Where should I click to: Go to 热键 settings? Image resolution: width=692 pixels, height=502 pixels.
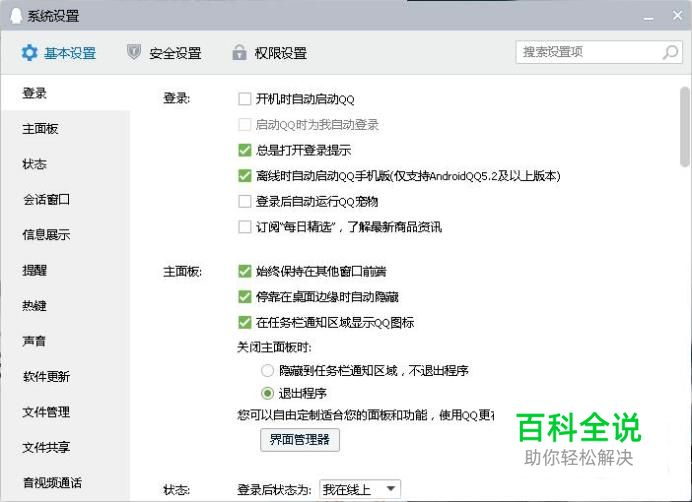(x=66, y=306)
